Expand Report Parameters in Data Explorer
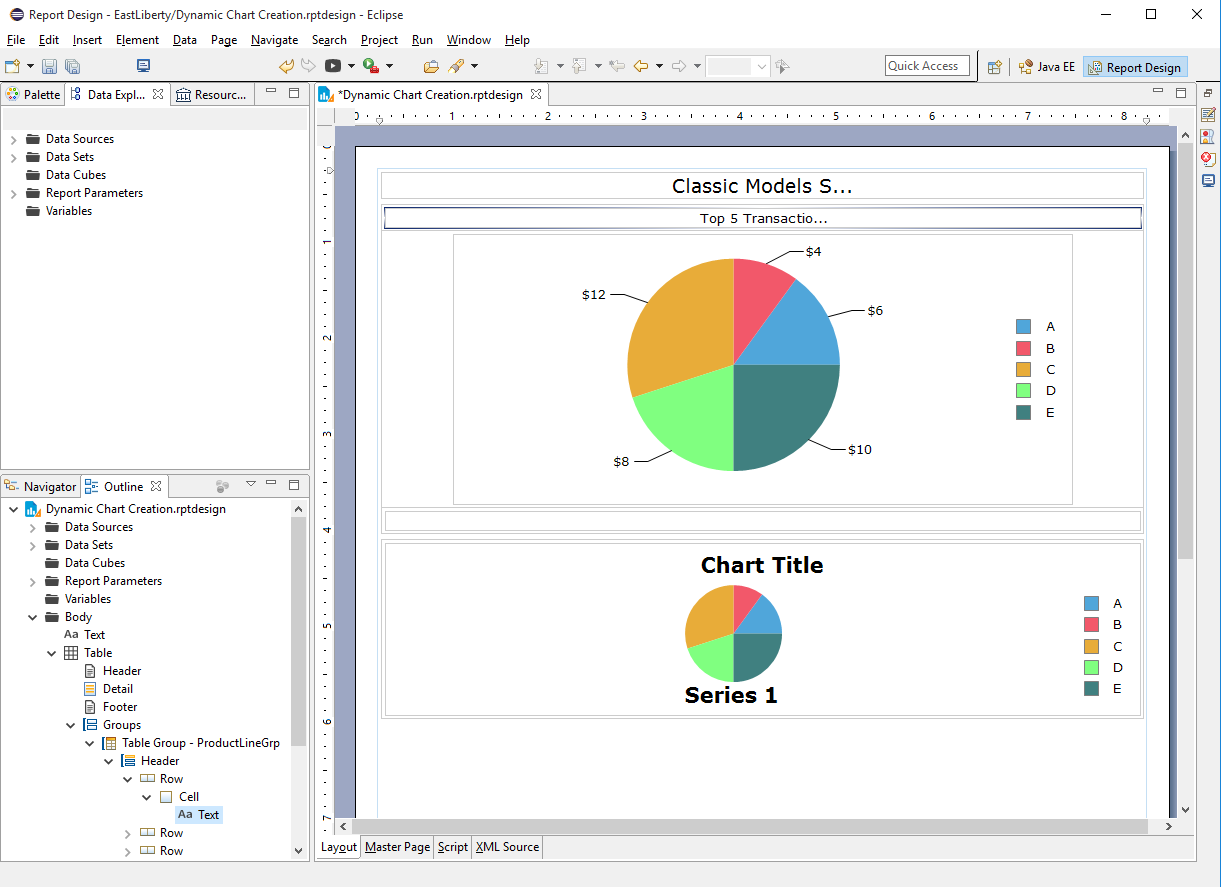The image size is (1221, 887). 13,193
